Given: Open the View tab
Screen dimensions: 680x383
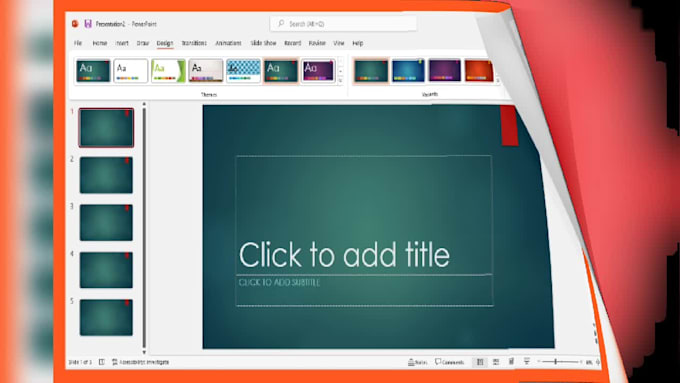Looking at the screenshot, I should pos(339,43).
